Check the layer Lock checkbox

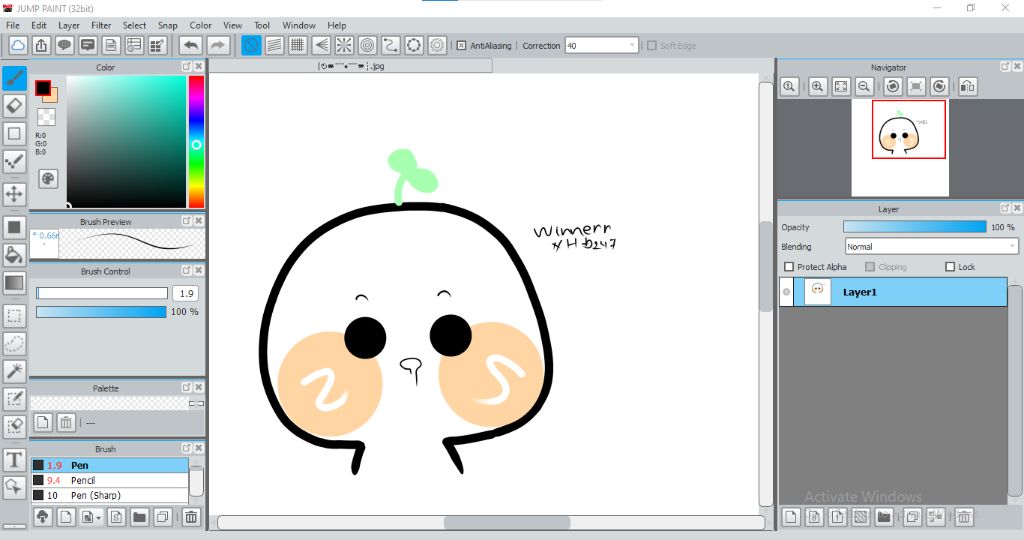coord(950,267)
